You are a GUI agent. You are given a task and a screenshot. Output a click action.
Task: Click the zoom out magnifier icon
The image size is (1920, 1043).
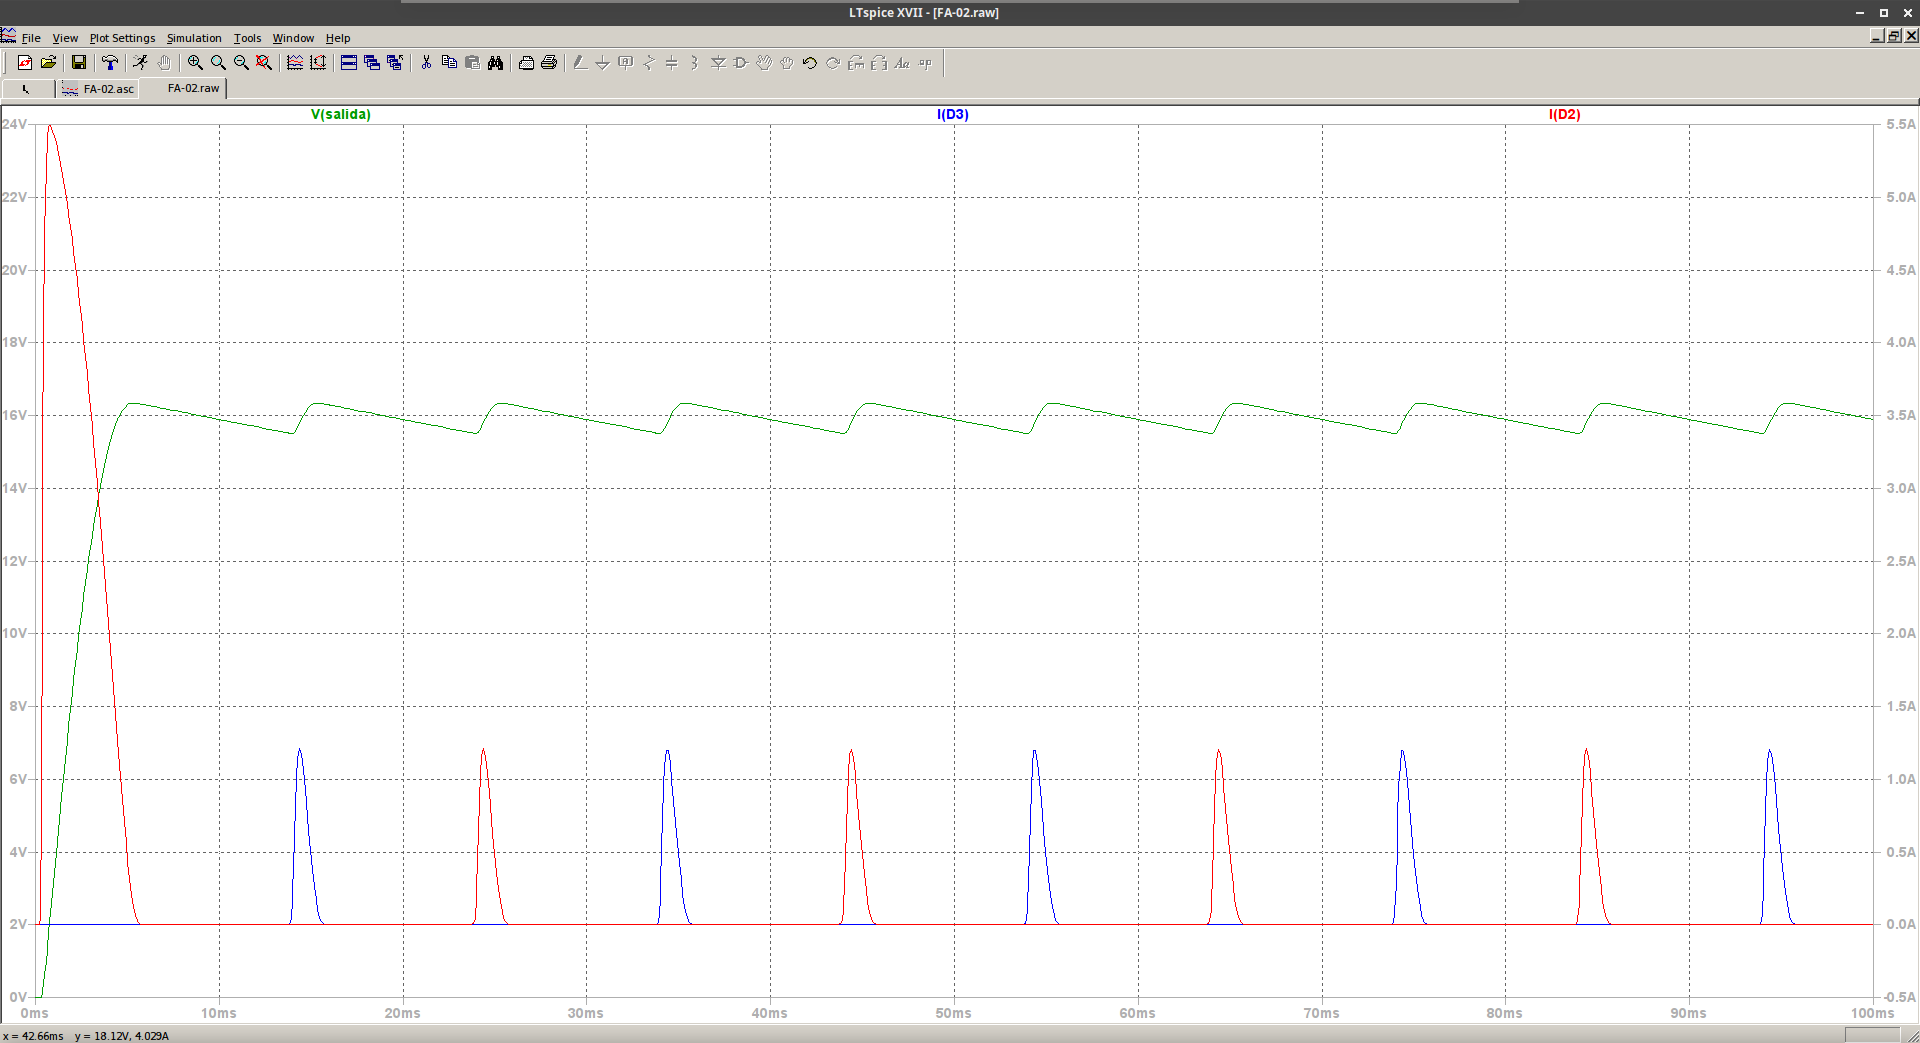pyautogui.click(x=241, y=63)
